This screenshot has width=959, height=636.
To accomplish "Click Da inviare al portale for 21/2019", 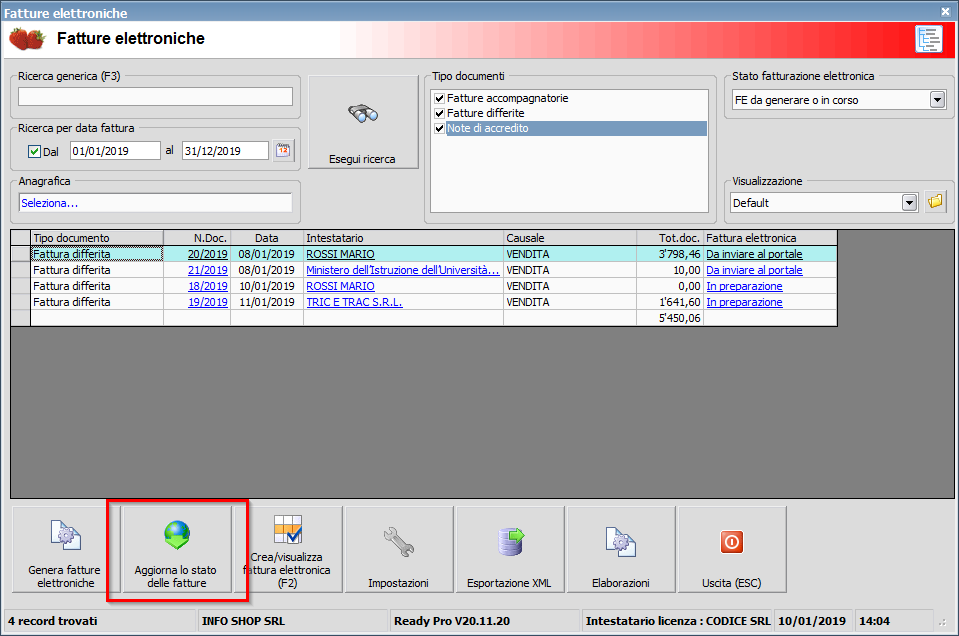I will pyautogui.click(x=754, y=270).
